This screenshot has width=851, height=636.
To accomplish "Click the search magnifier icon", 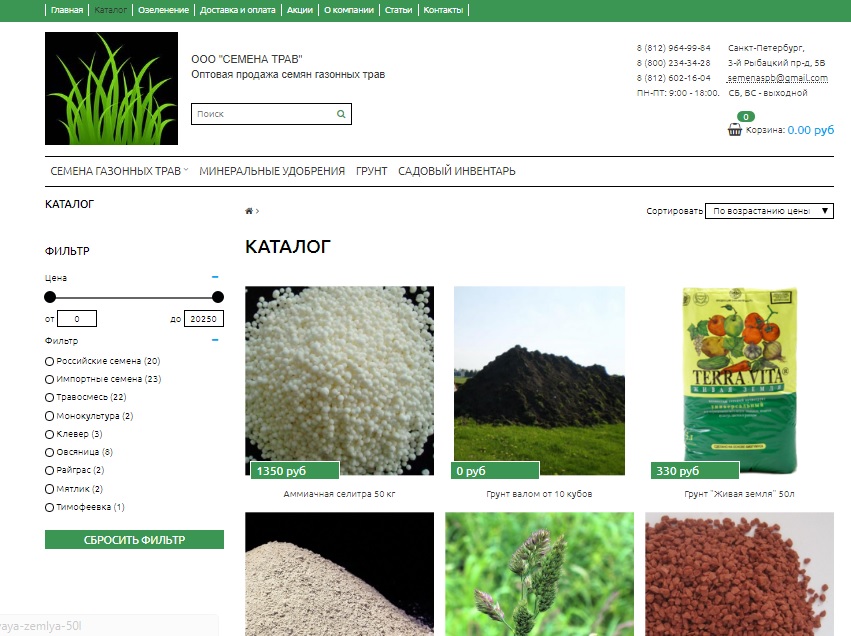I will tap(341, 114).
